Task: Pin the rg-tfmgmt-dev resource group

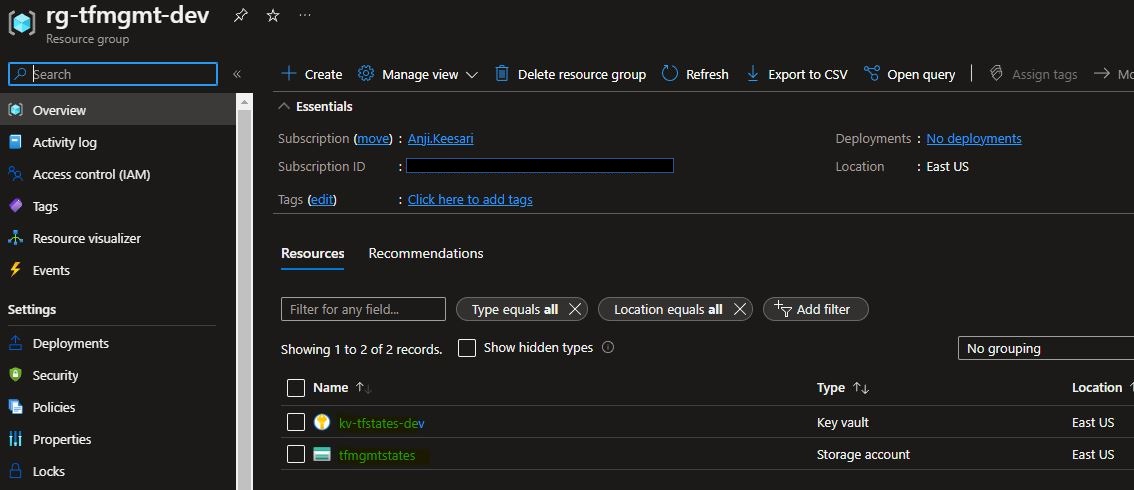Action: (x=240, y=15)
